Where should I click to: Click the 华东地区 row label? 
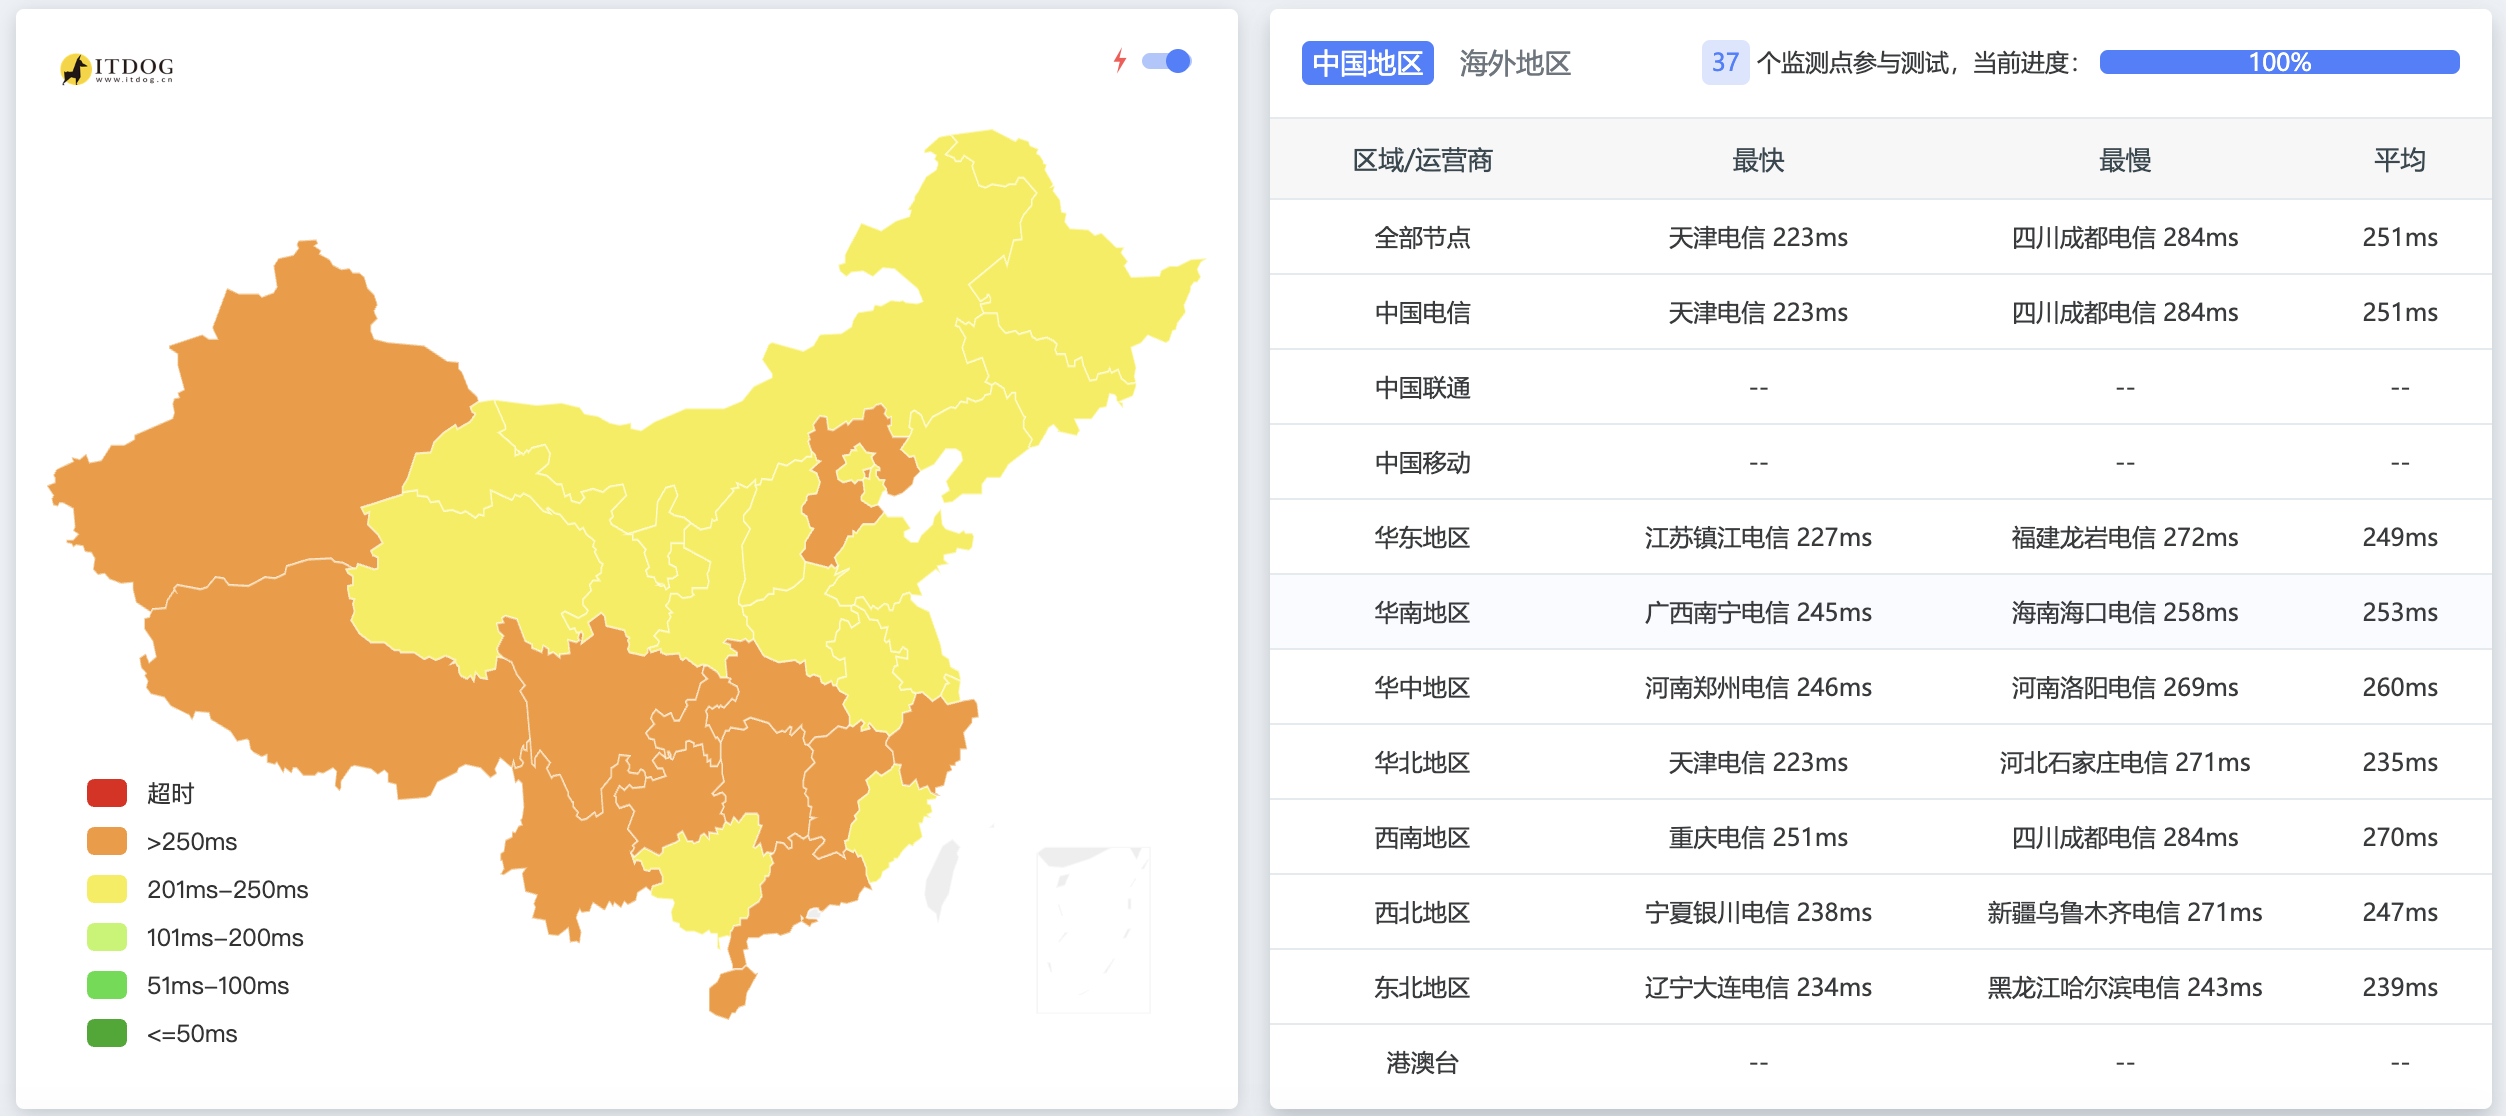[x=1422, y=537]
